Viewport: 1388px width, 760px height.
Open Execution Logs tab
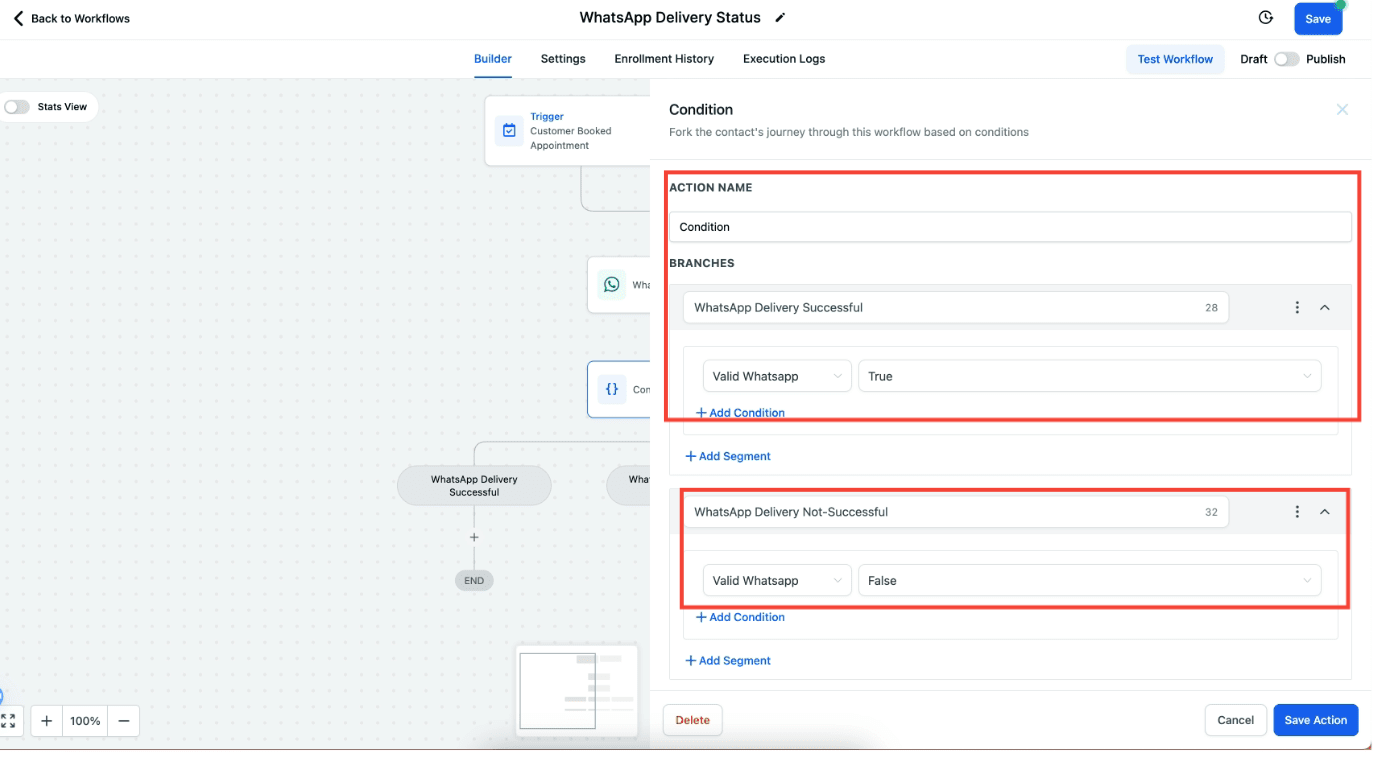click(784, 59)
